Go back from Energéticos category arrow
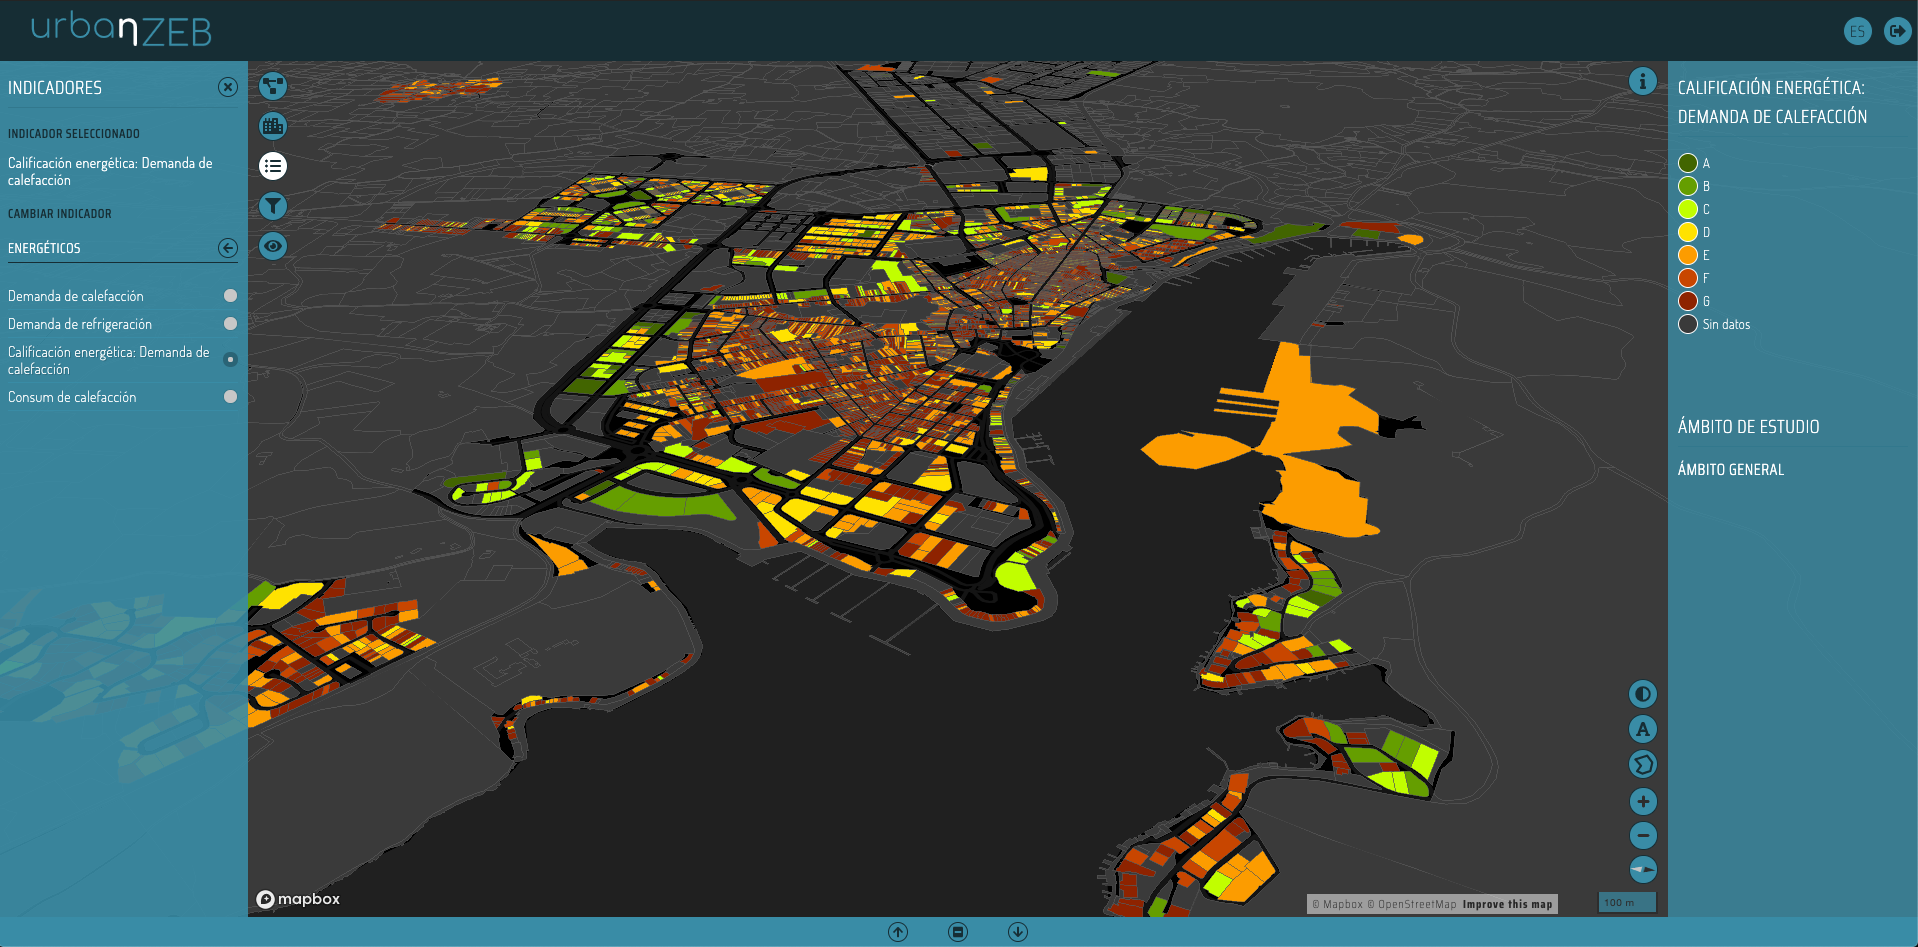This screenshot has height=947, width=1918. 228,248
